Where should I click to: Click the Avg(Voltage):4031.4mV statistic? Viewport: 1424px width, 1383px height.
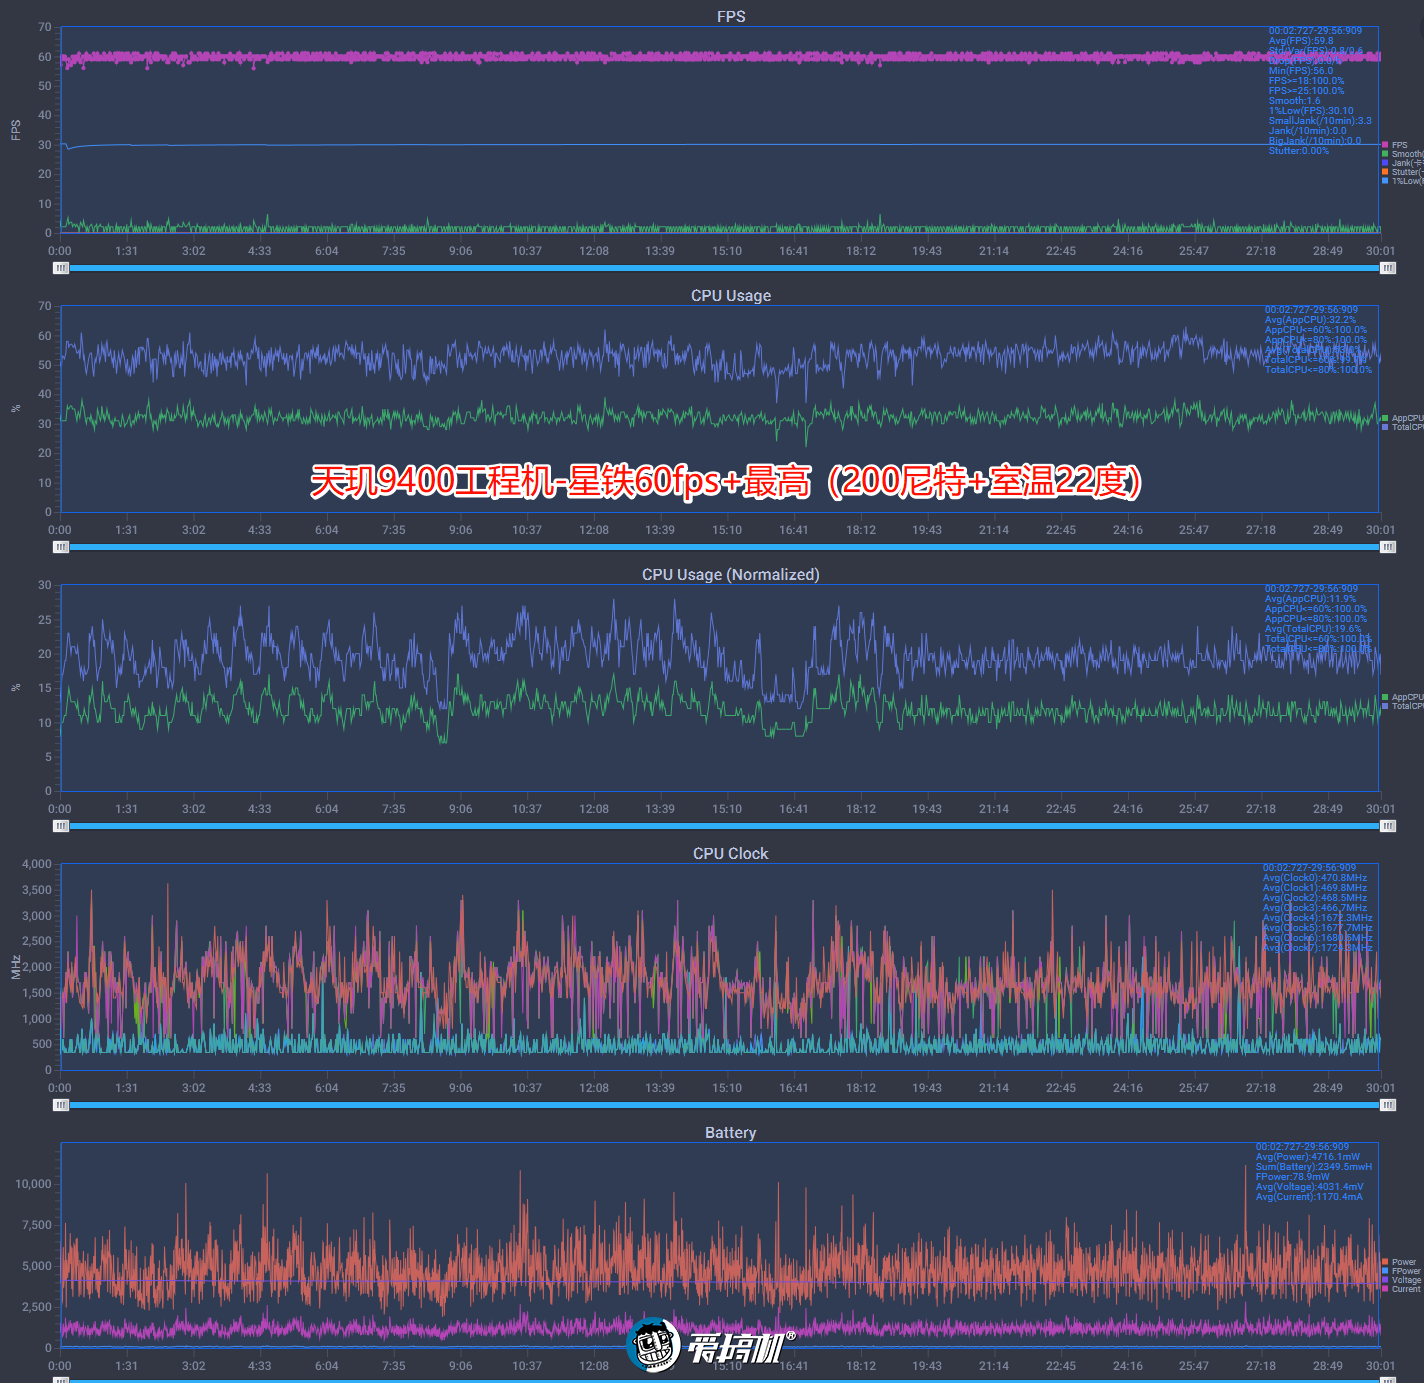point(1309,1187)
